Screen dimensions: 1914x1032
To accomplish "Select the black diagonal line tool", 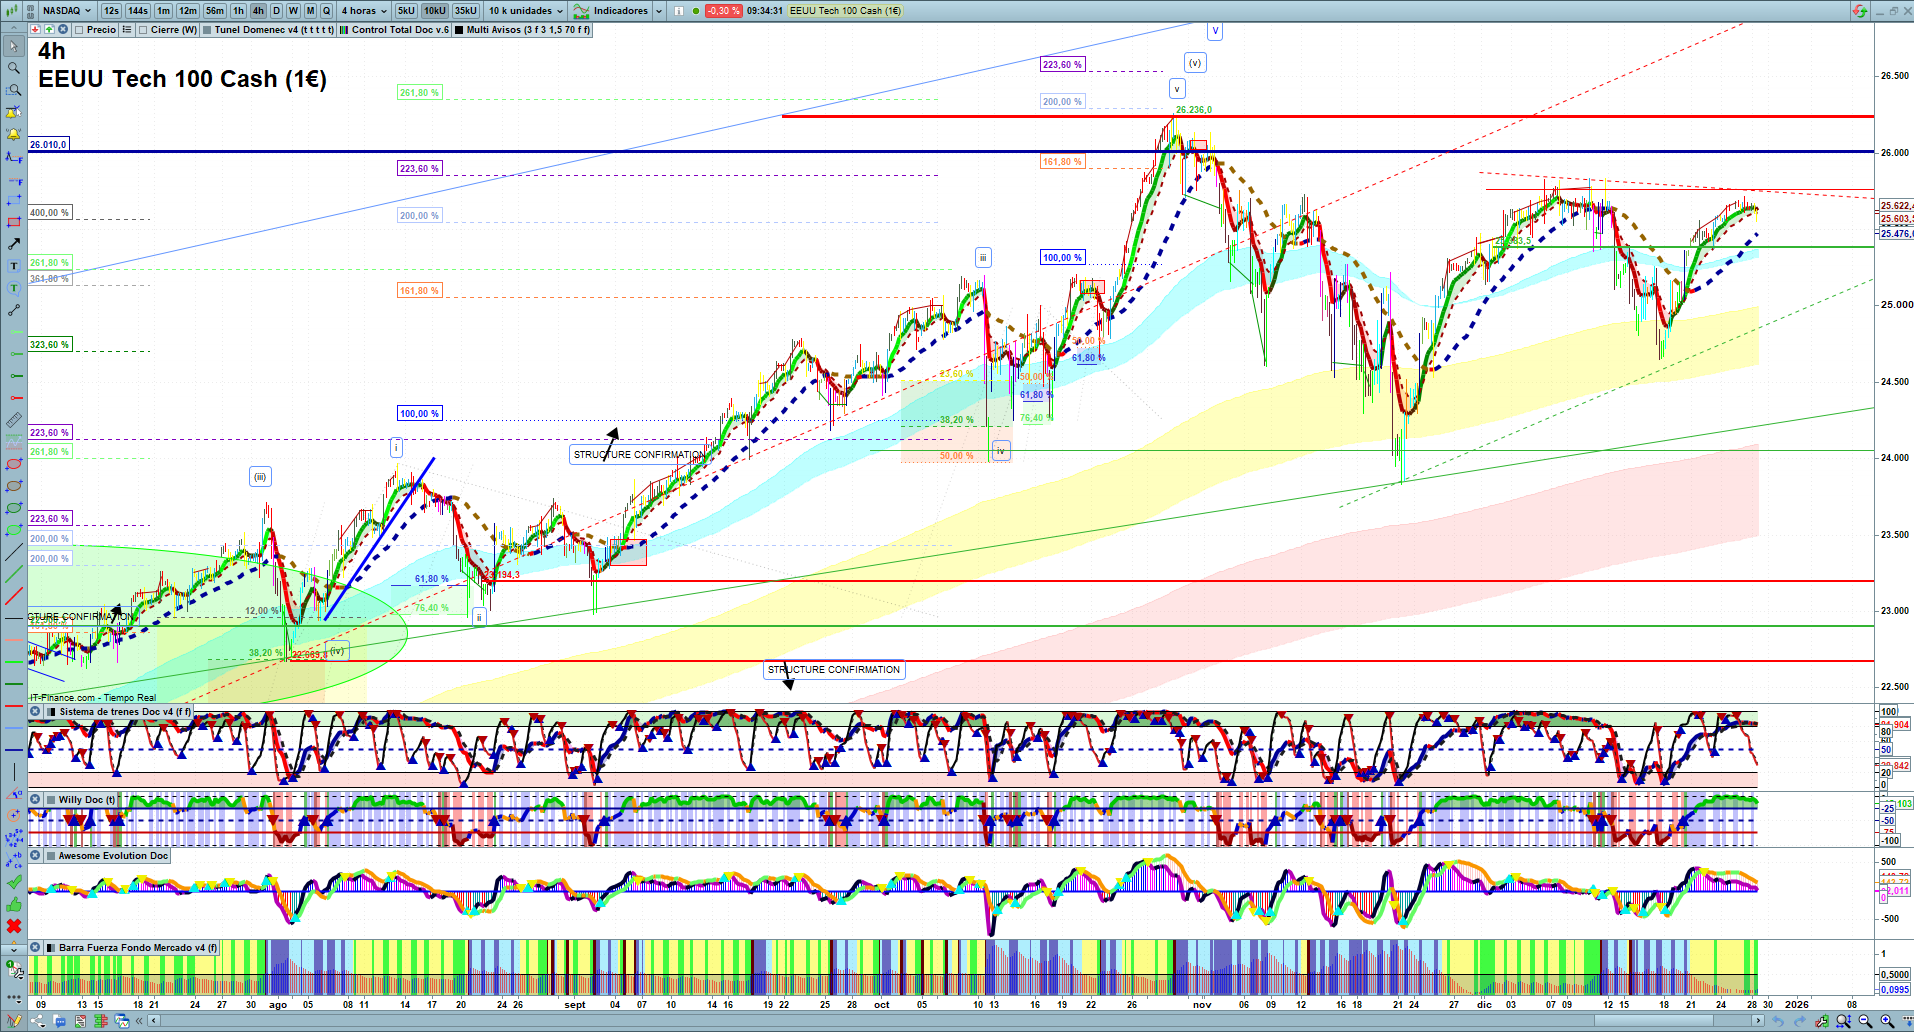I will click(x=14, y=552).
